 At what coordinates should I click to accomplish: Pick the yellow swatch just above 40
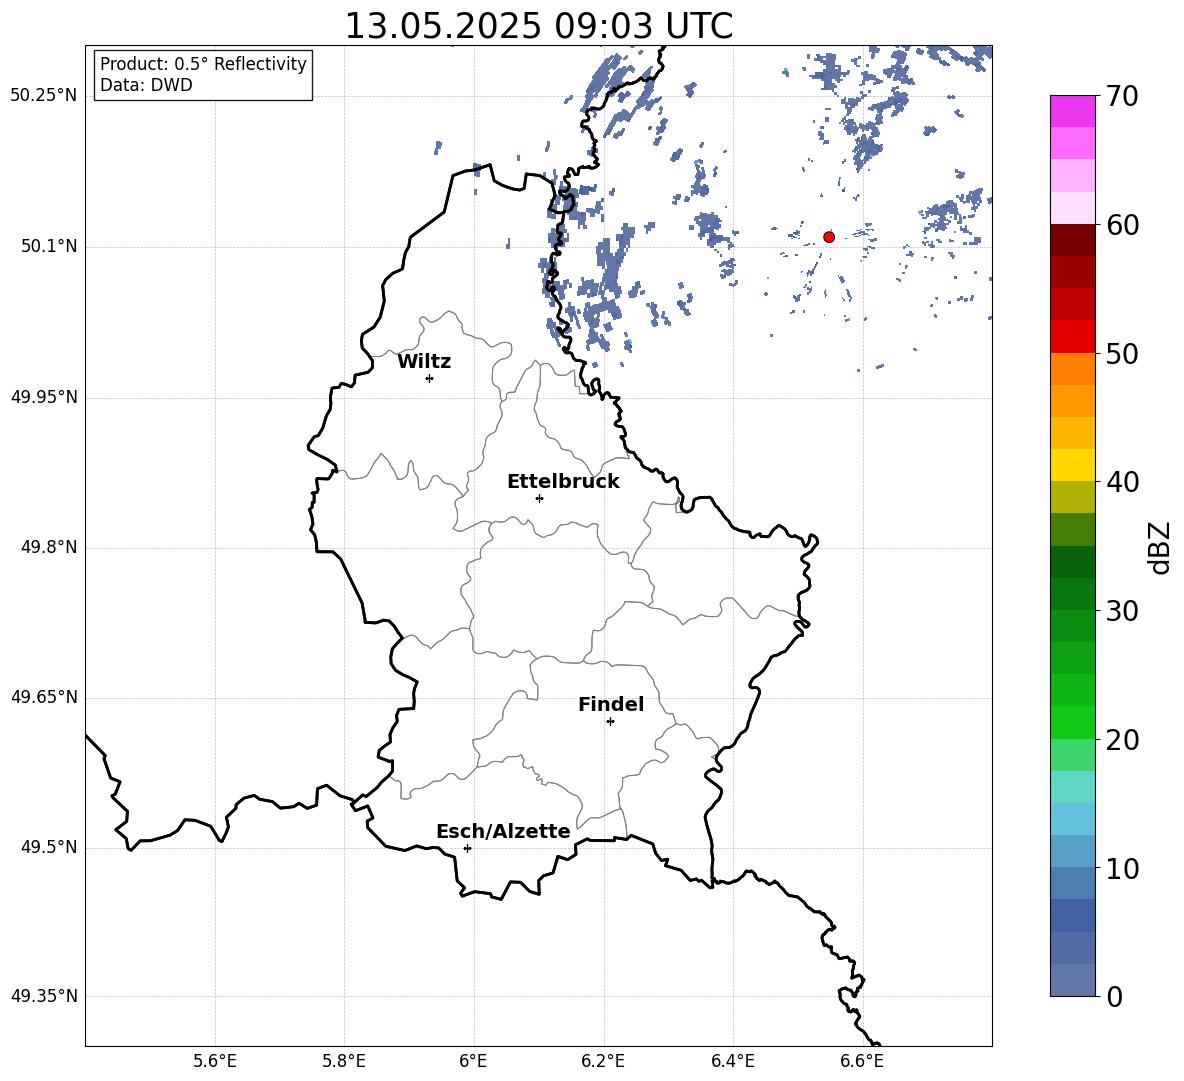(1072, 465)
